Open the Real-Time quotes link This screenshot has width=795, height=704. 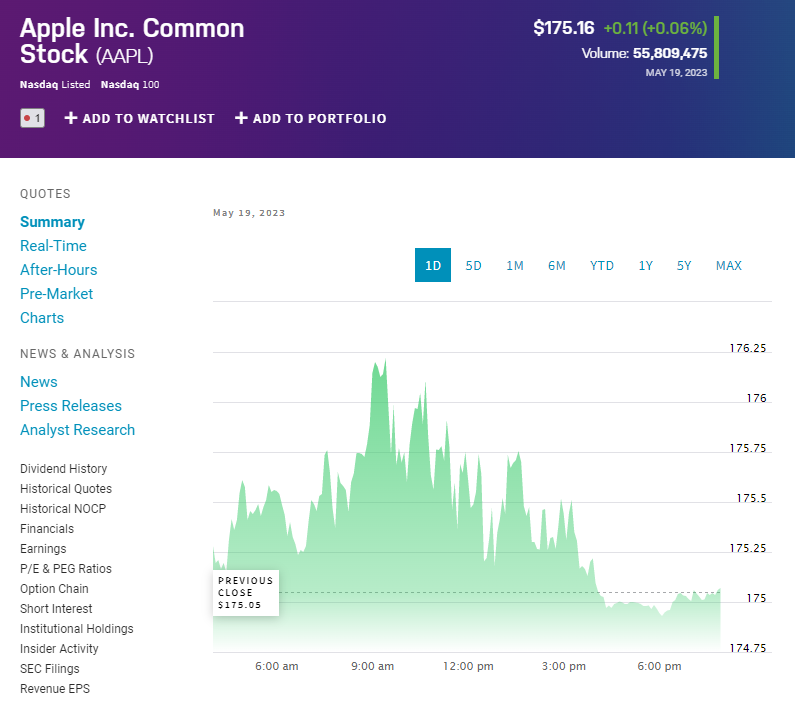53,246
